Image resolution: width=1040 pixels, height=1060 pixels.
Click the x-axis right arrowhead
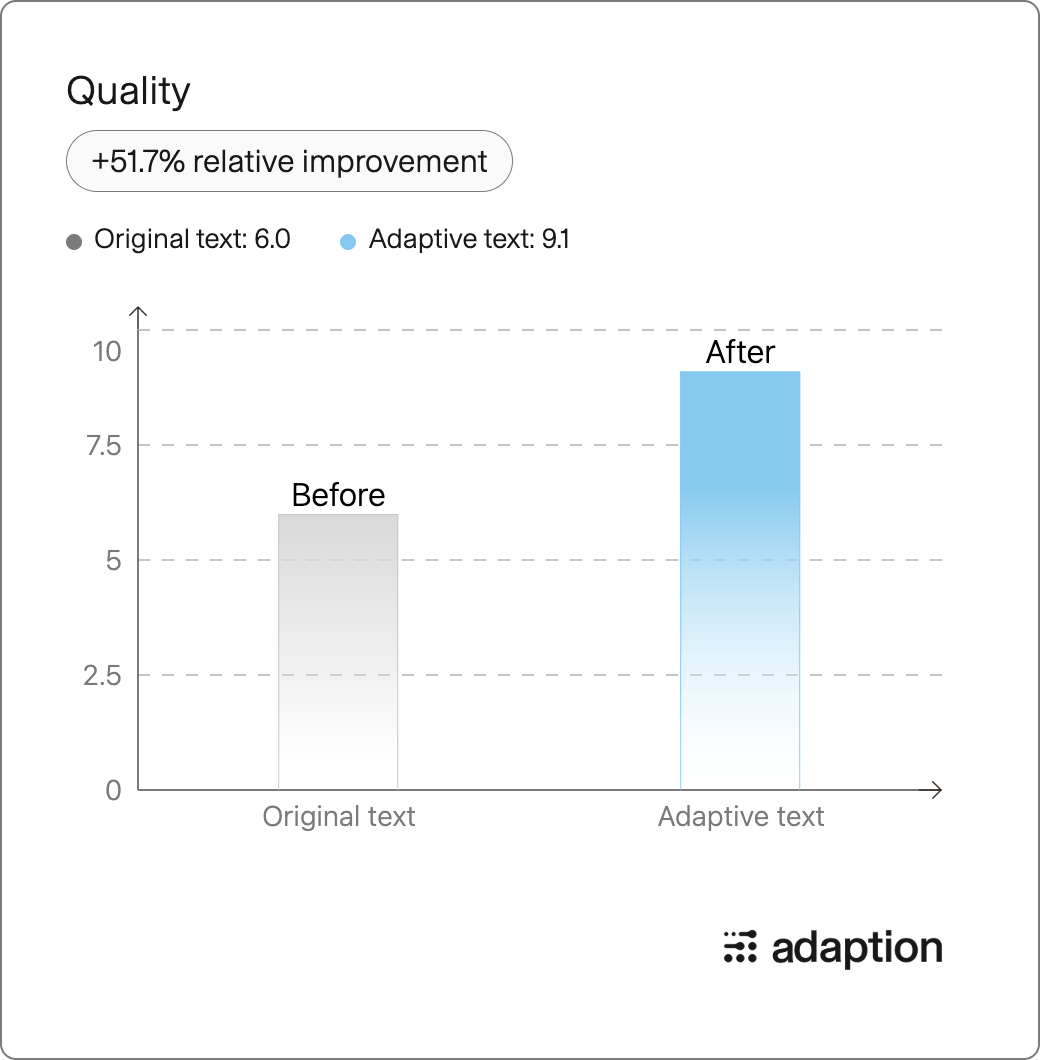[936, 790]
